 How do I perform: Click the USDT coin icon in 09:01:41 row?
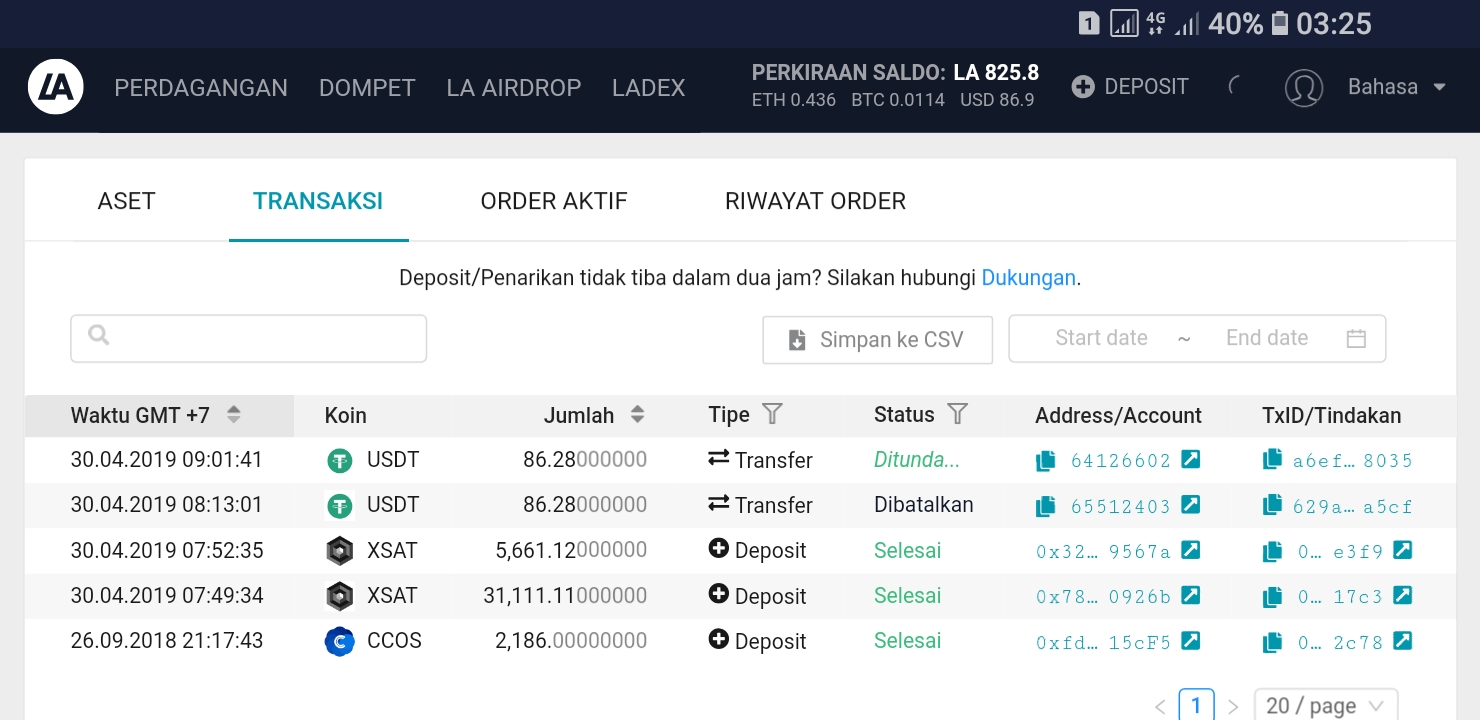pyautogui.click(x=340, y=461)
